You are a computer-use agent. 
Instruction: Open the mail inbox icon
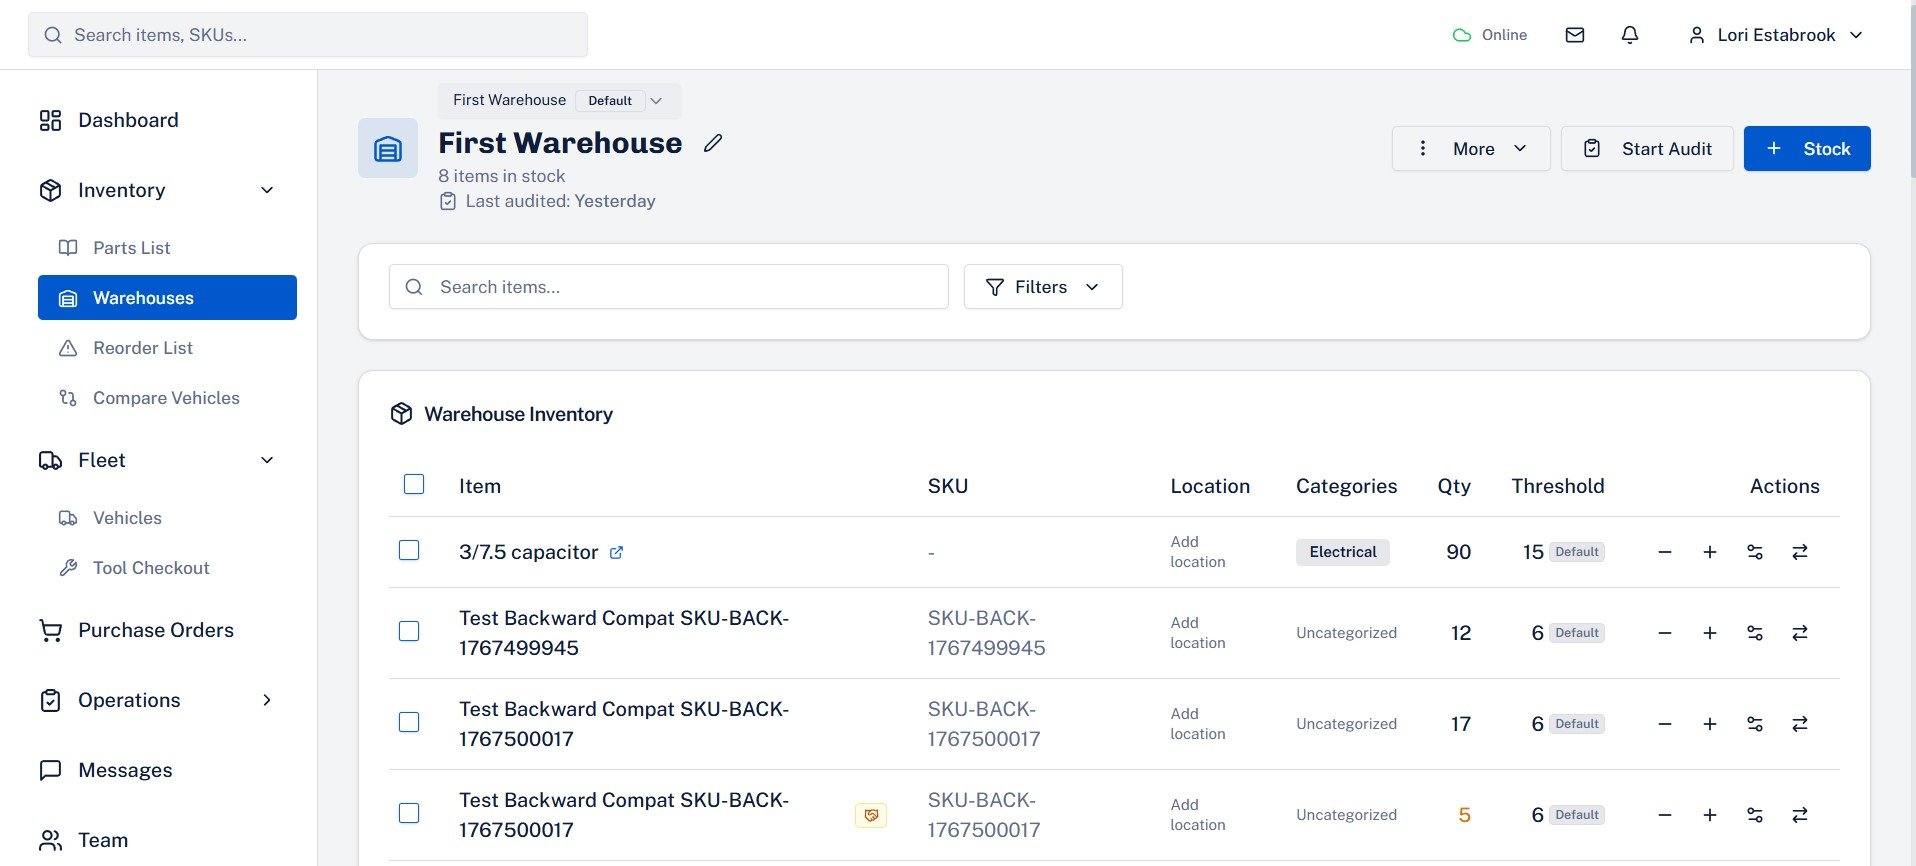tap(1574, 35)
